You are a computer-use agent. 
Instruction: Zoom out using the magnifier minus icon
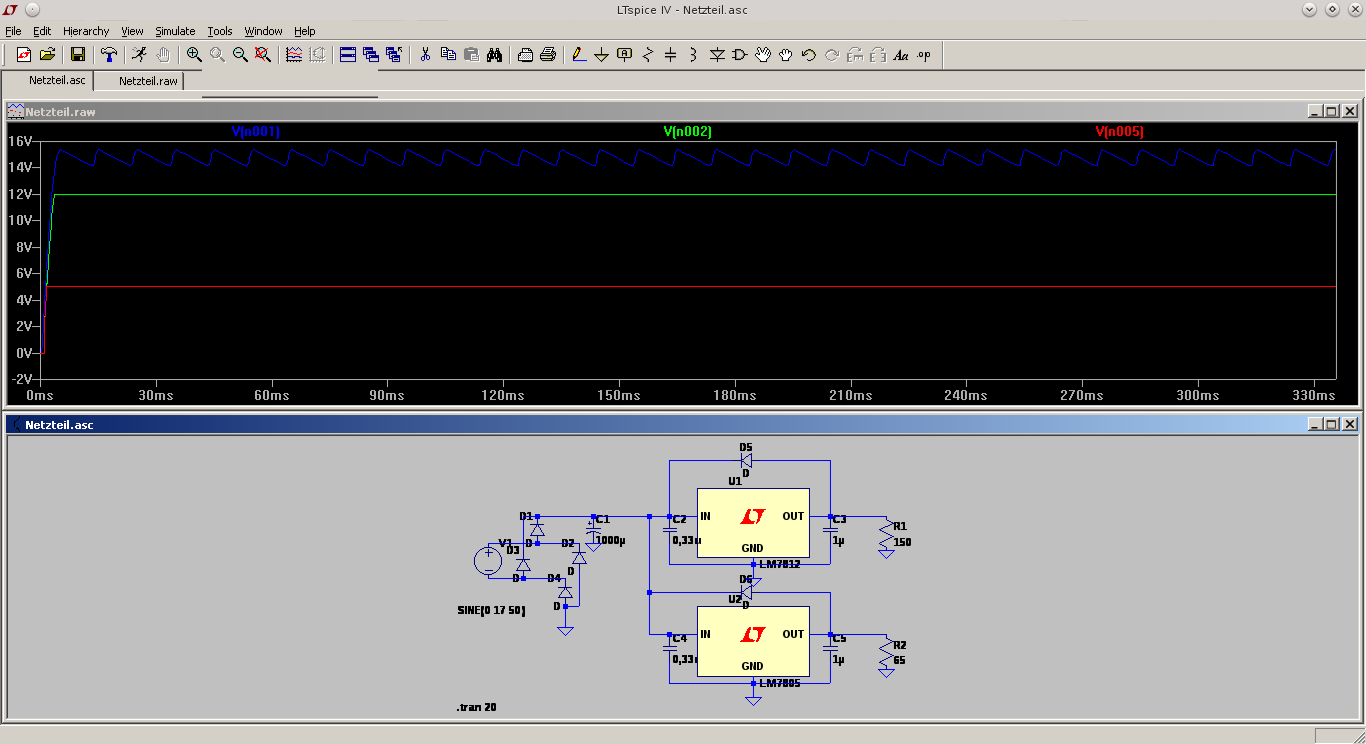click(240, 55)
